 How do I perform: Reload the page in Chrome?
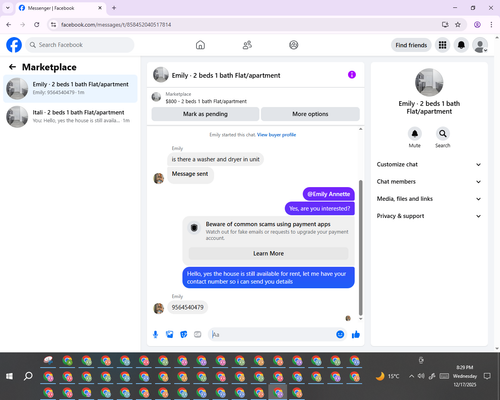click(x=37, y=24)
